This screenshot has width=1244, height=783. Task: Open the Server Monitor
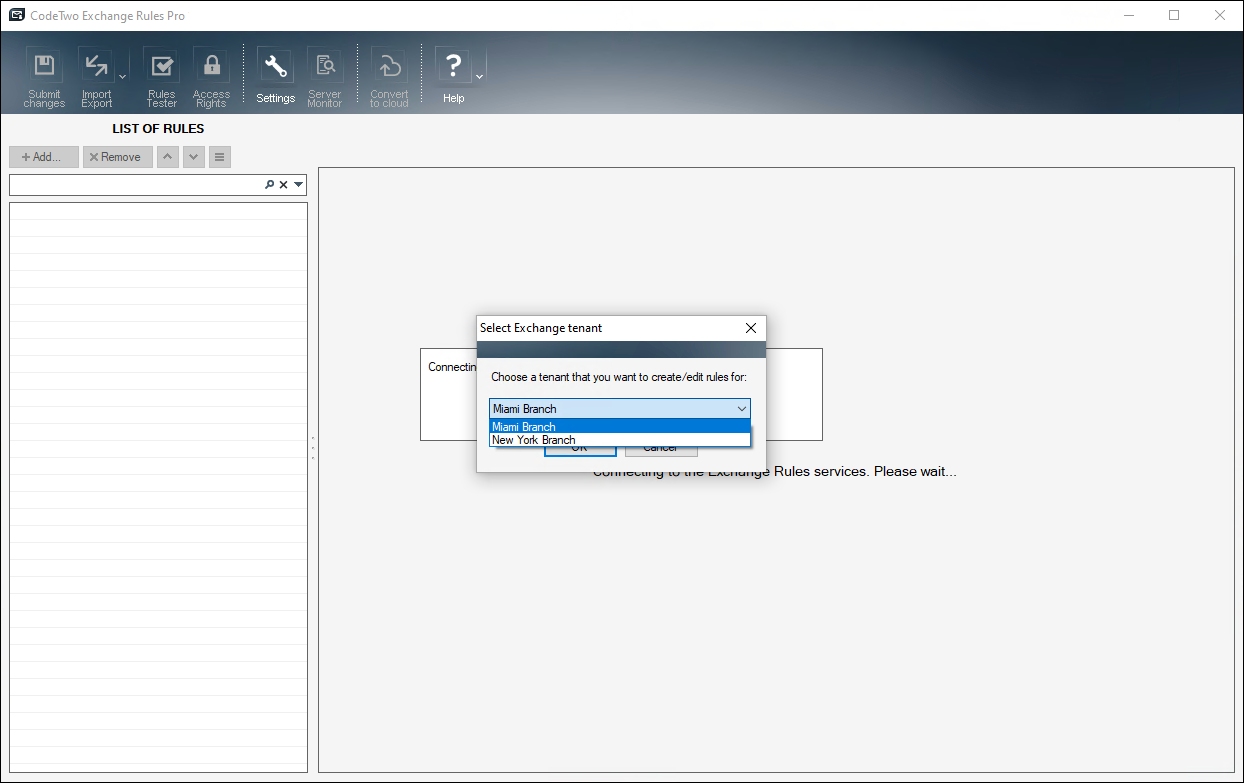tap(325, 77)
